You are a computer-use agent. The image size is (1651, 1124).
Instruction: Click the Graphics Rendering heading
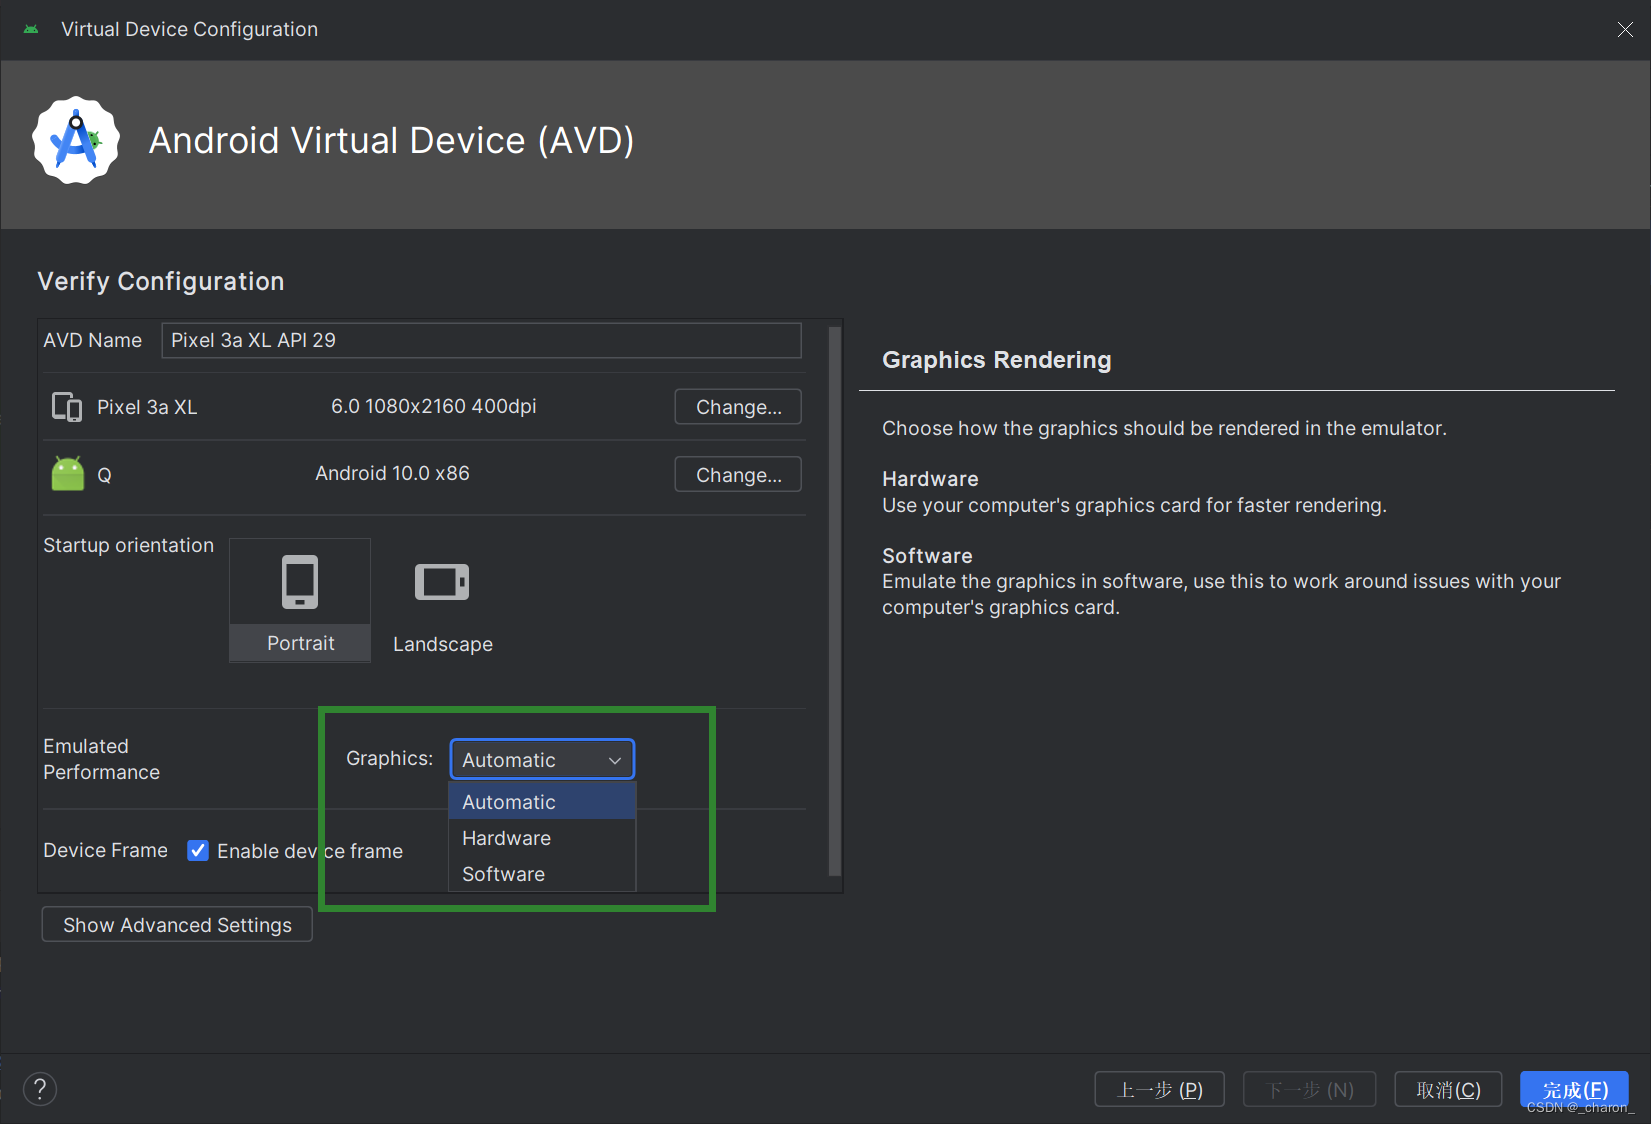[x=996, y=360]
